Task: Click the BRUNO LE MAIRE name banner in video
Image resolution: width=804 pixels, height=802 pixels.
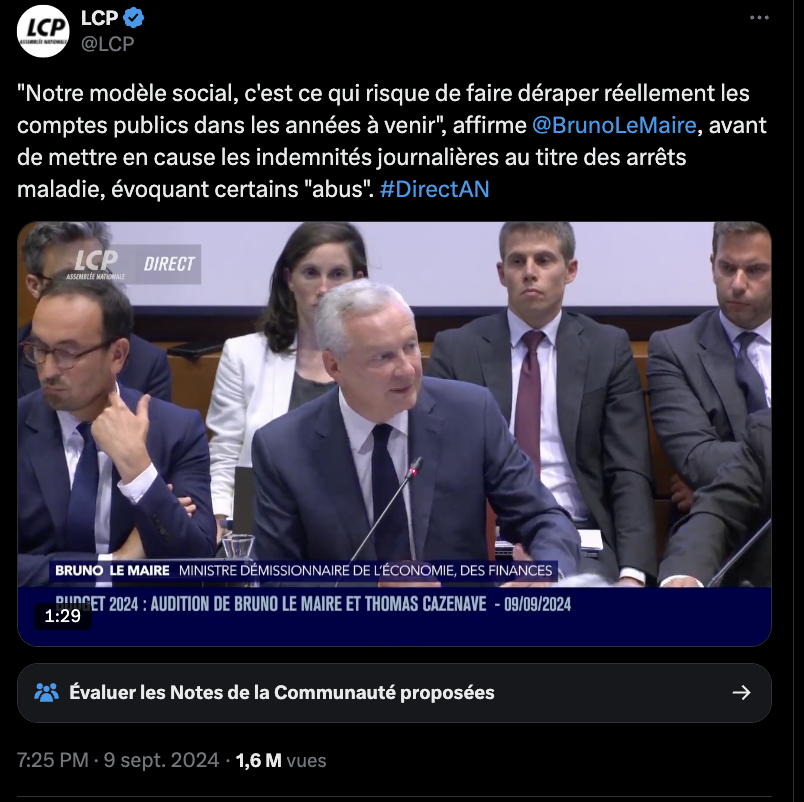Action: [x=304, y=570]
